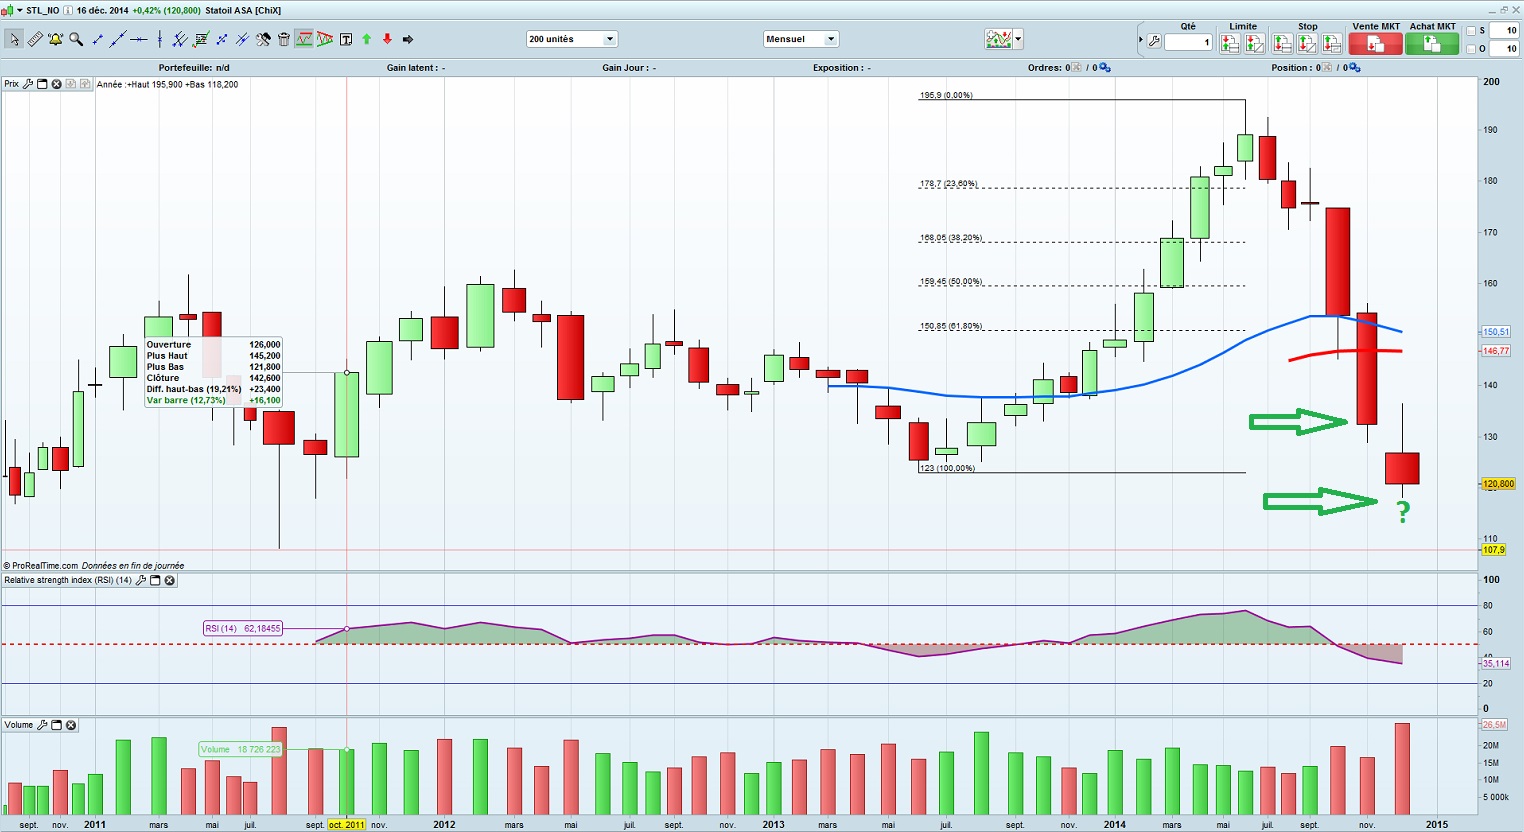Open the chart style menu arrow beside STL_NO
The width and height of the screenshot is (1524, 832).
[20, 10]
